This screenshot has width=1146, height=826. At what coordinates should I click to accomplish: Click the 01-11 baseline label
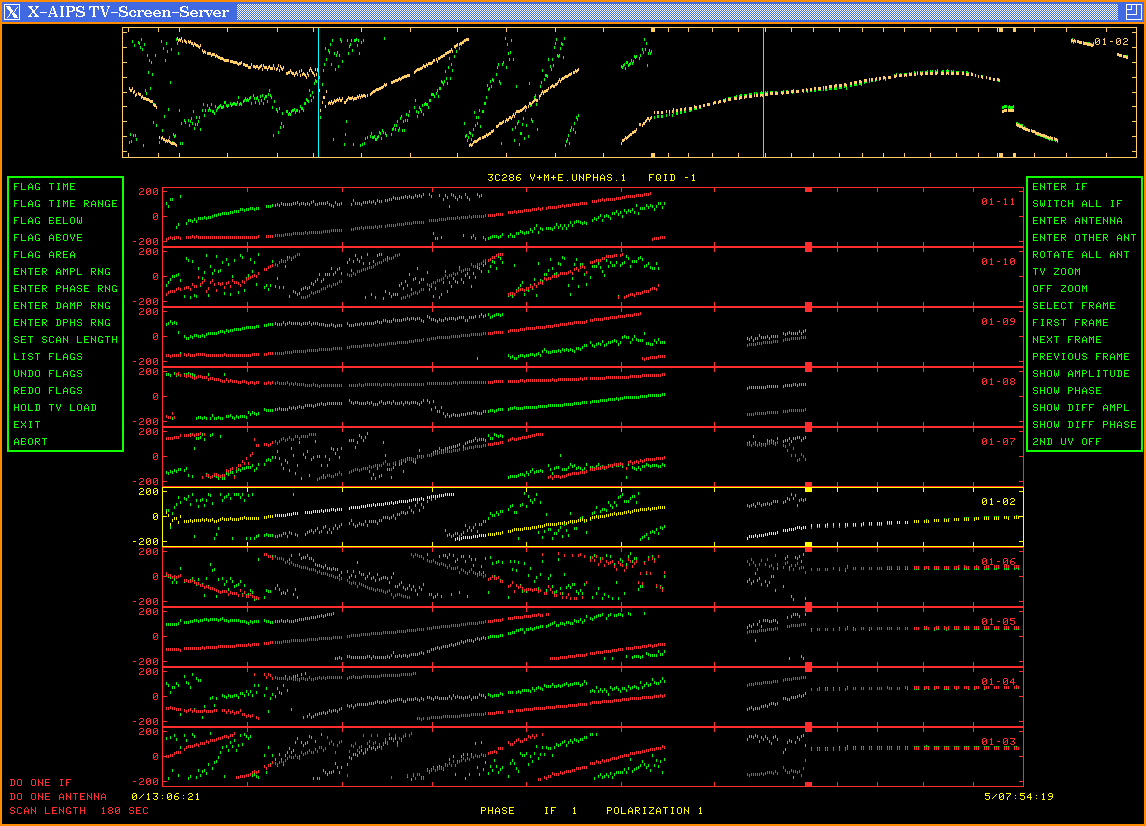[998, 202]
